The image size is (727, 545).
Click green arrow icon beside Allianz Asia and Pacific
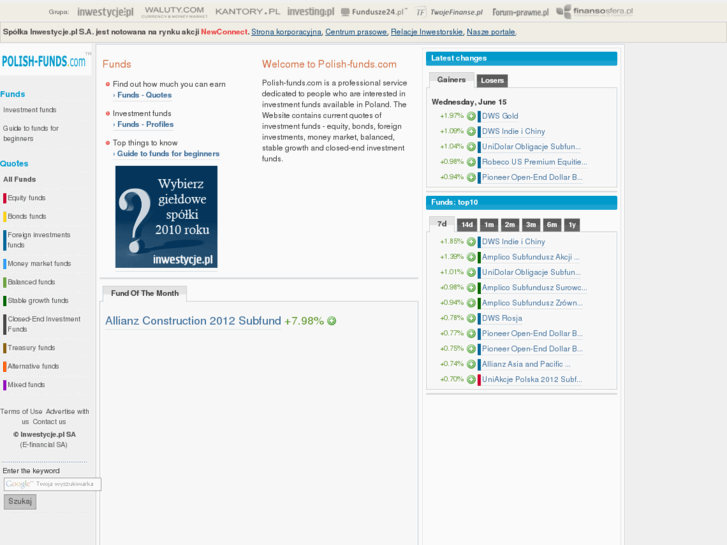(471, 364)
